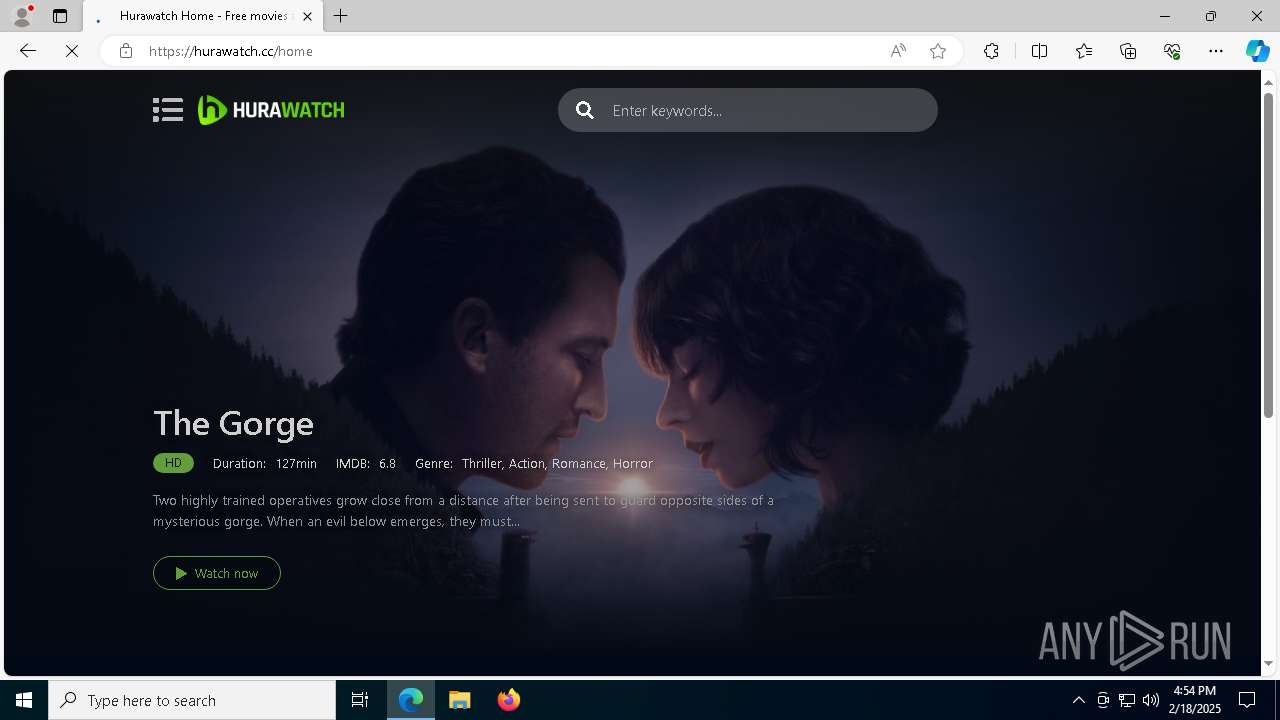Open Microsoft Edge from taskbar

[x=411, y=700]
